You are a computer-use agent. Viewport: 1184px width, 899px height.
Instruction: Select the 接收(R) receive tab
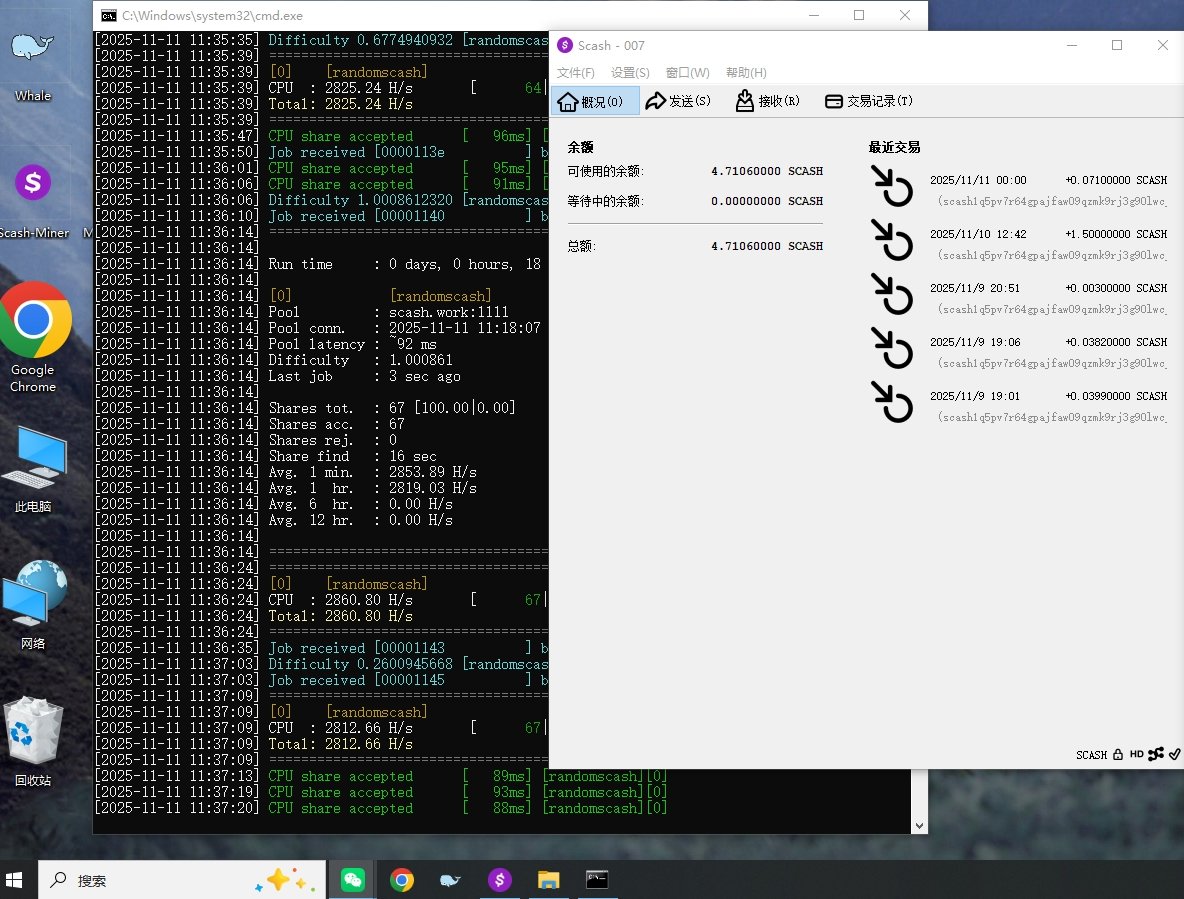pyautogui.click(x=767, y=101)
